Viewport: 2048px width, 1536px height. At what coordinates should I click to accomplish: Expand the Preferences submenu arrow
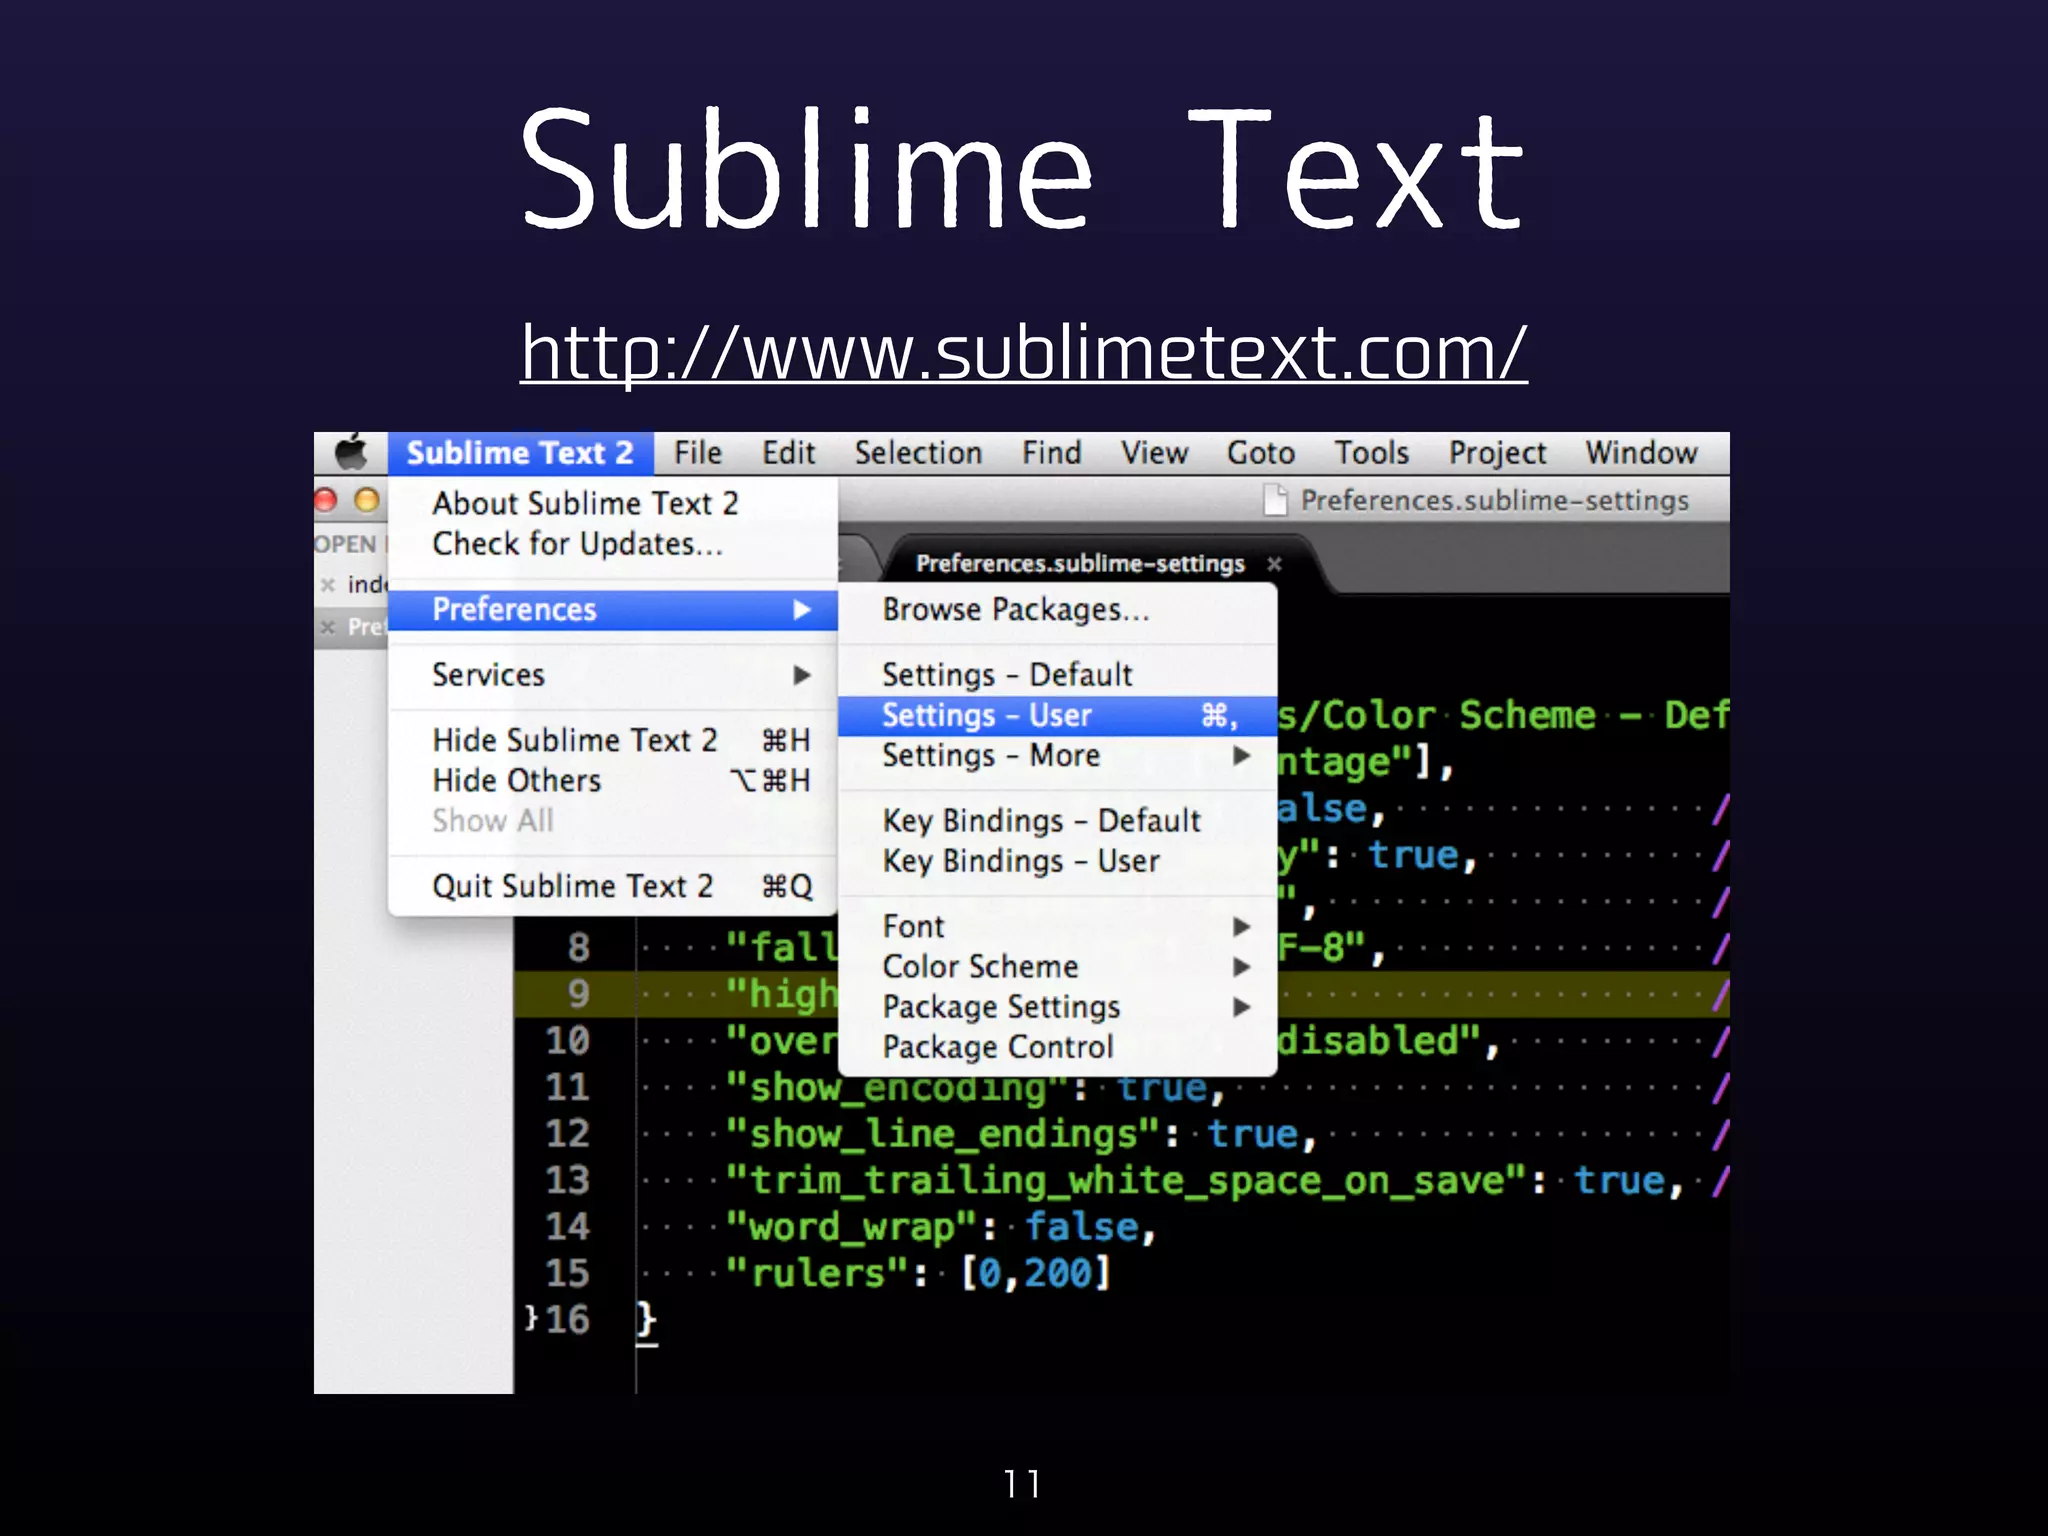click(x=801, y=610)
